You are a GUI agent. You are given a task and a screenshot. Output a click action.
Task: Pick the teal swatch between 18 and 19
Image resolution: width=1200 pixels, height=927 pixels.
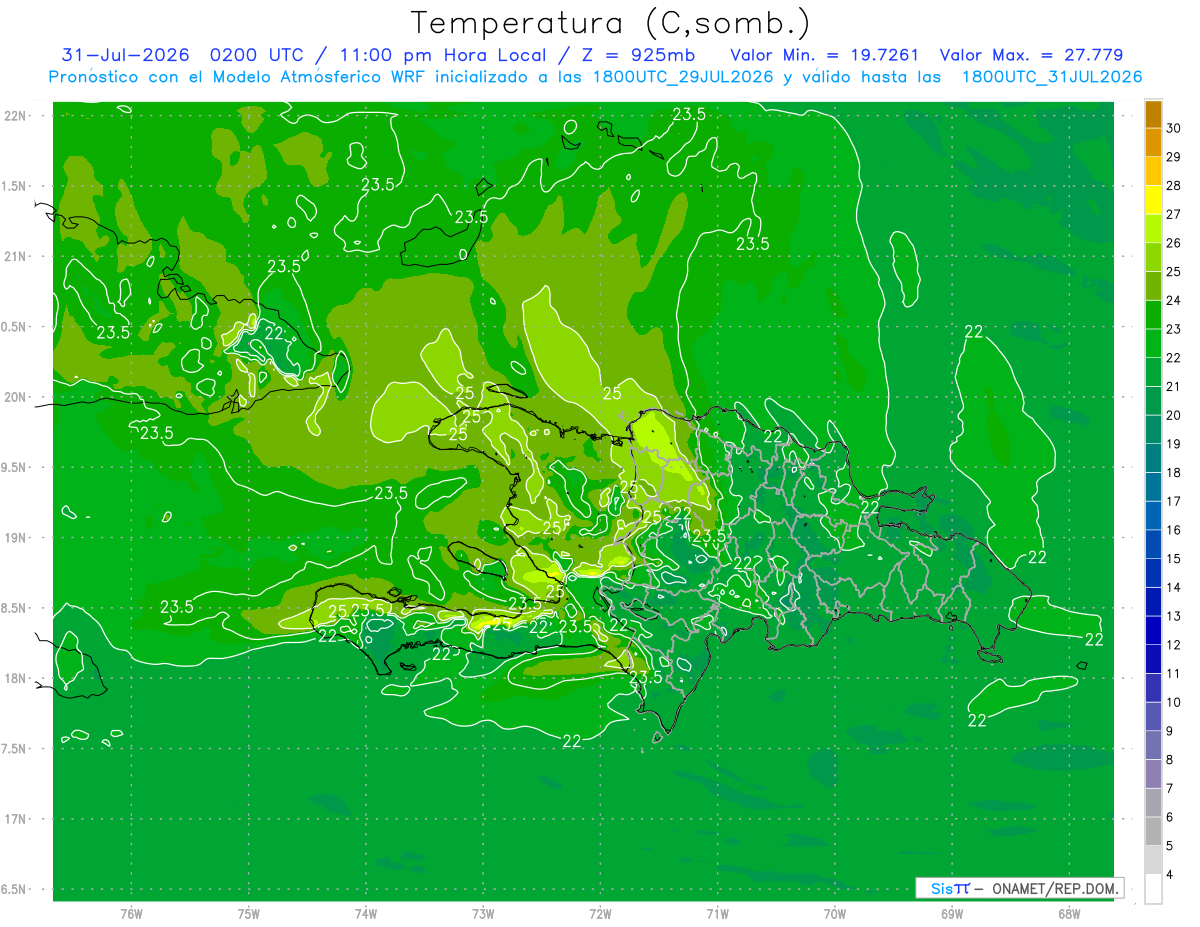[x=1153, y=458]
